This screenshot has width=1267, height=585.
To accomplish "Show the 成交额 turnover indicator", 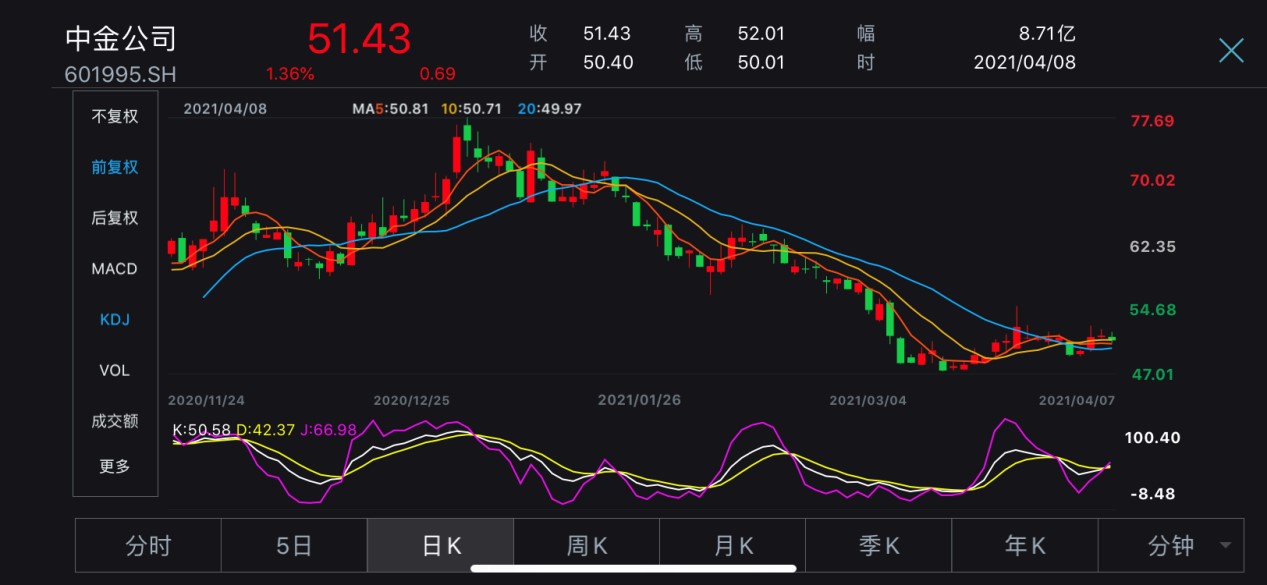I will point(115,422).
